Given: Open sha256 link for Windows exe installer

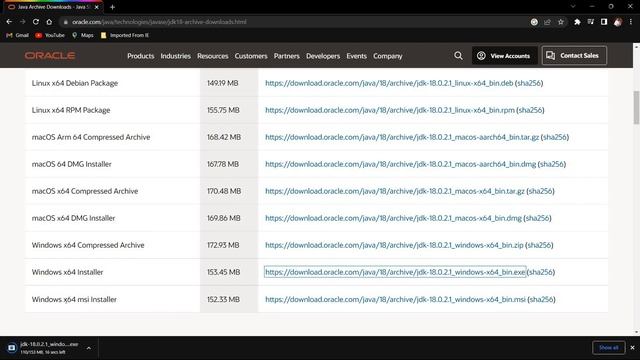Looking at the screenshot, I should [x=541, y=272].
